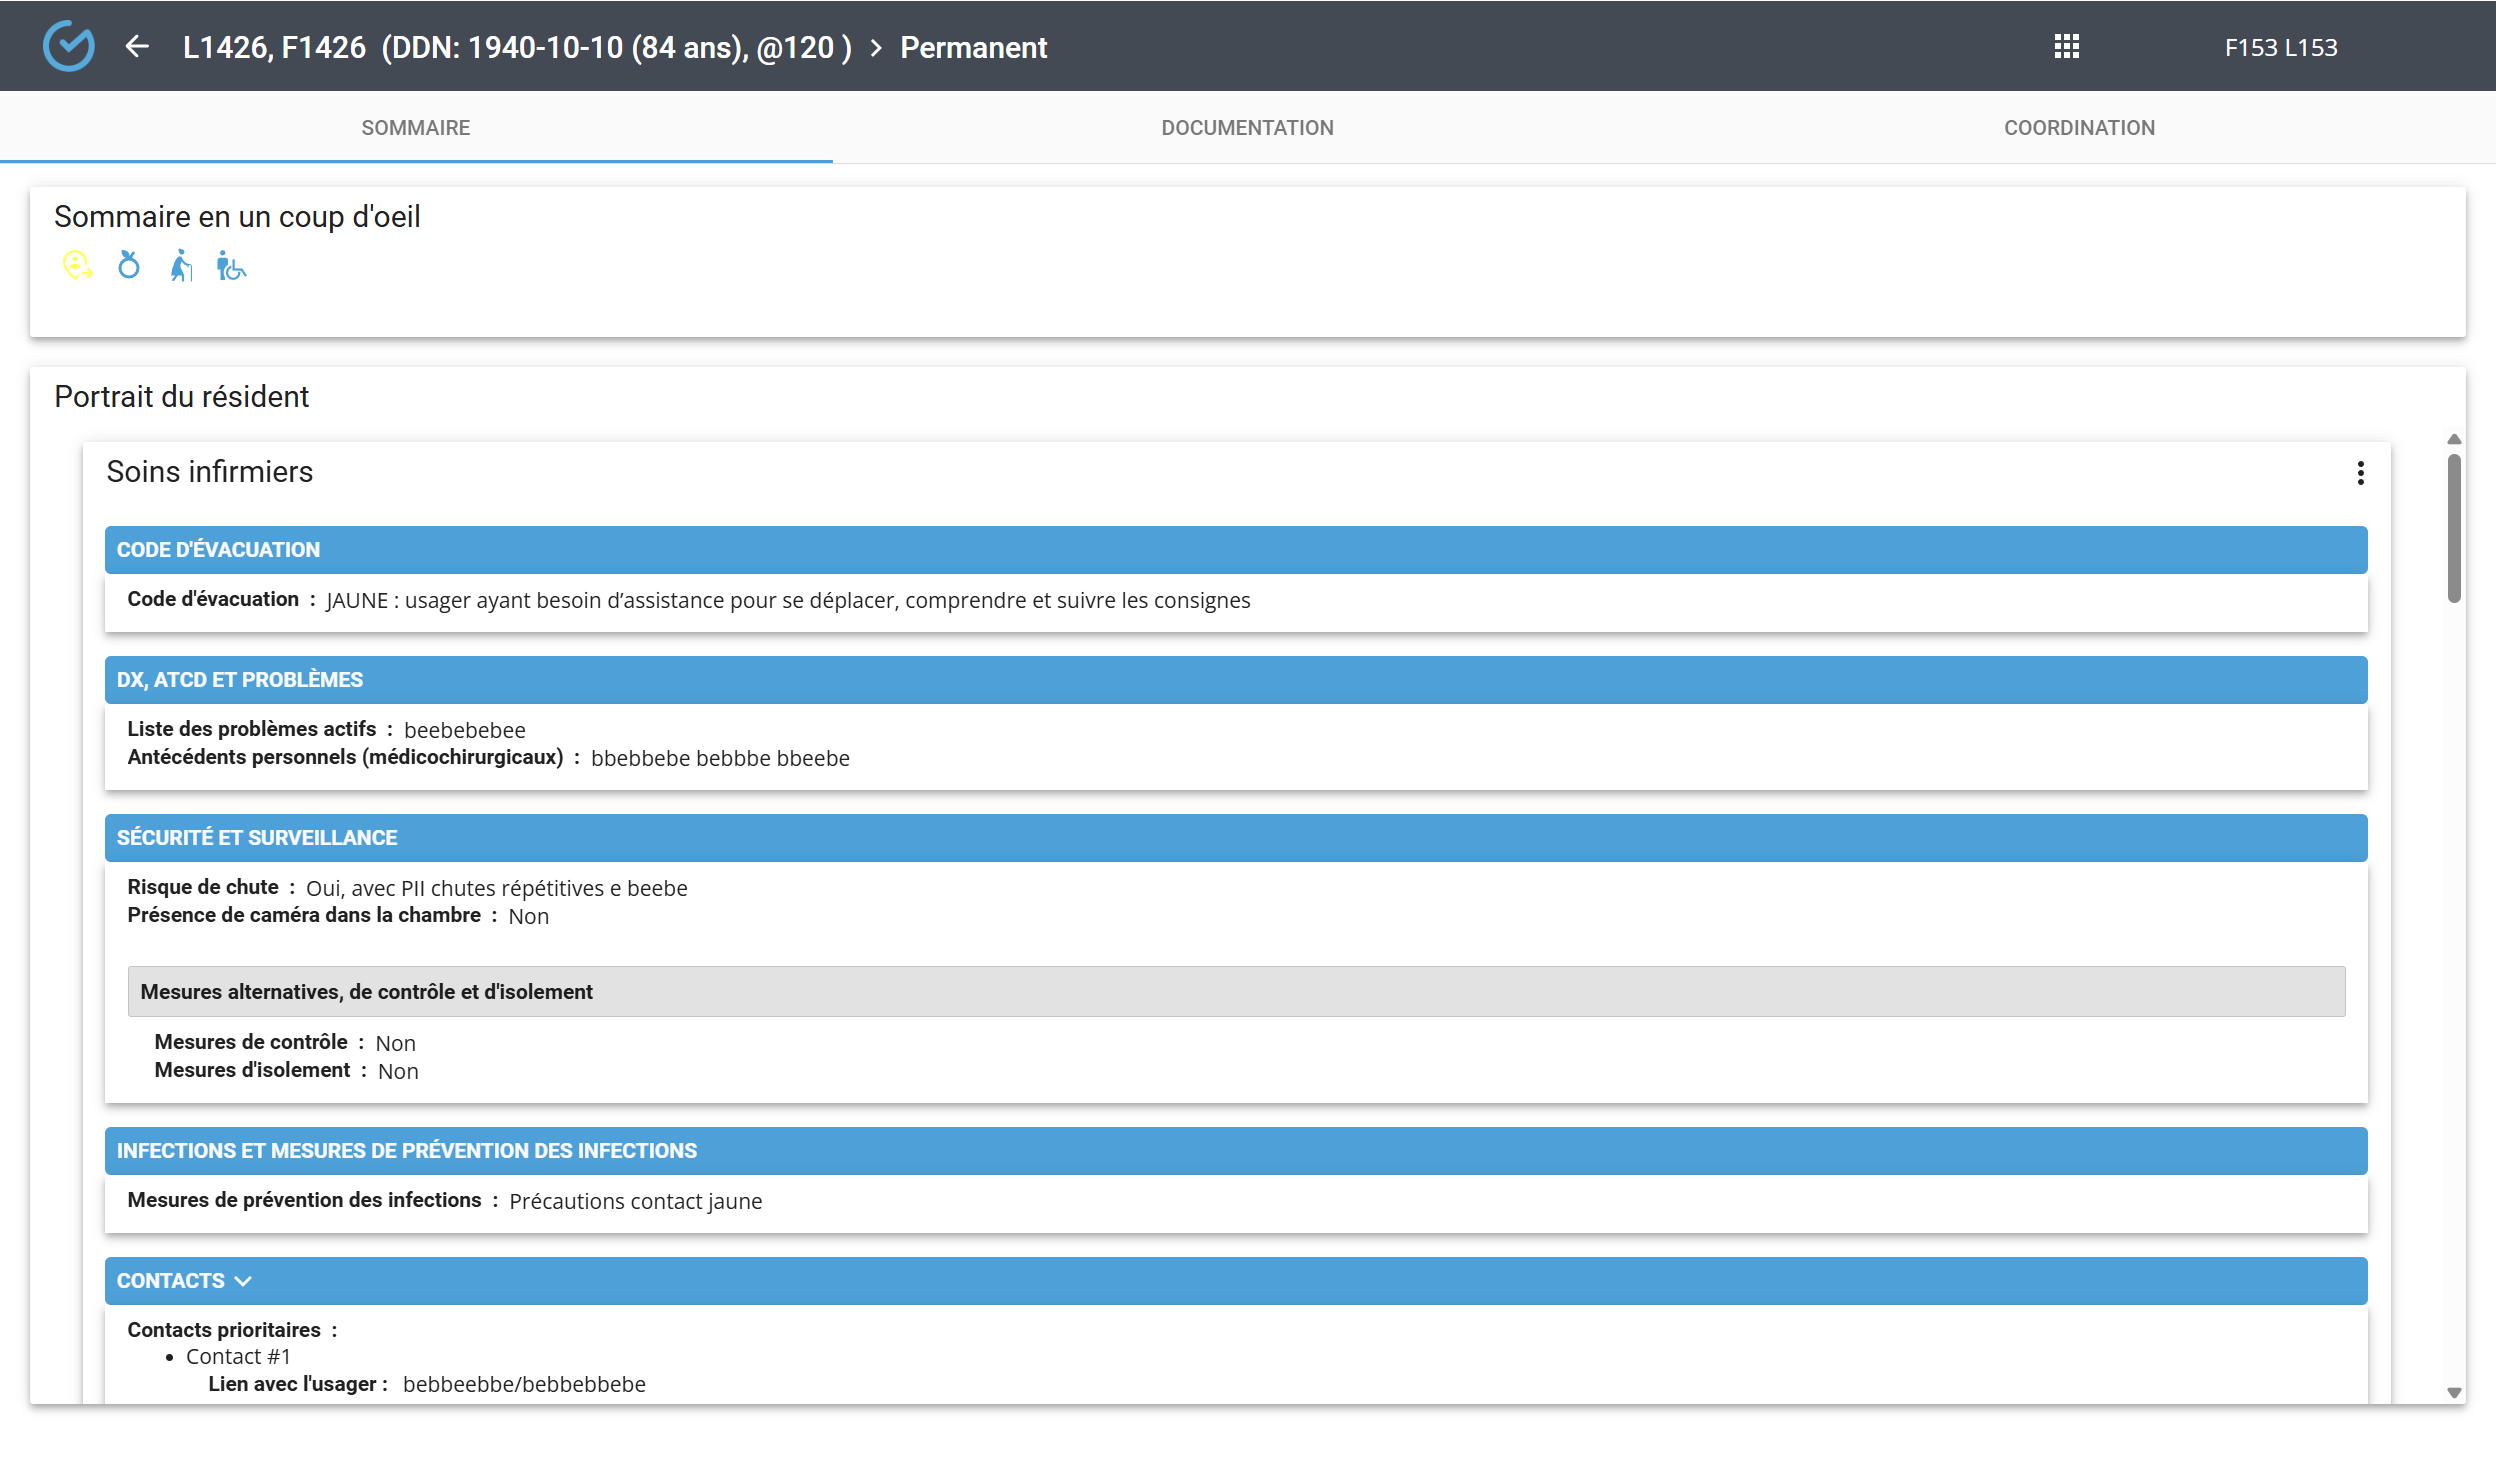Click the scrollbar down arrow

click(x=2454, y=1392)
